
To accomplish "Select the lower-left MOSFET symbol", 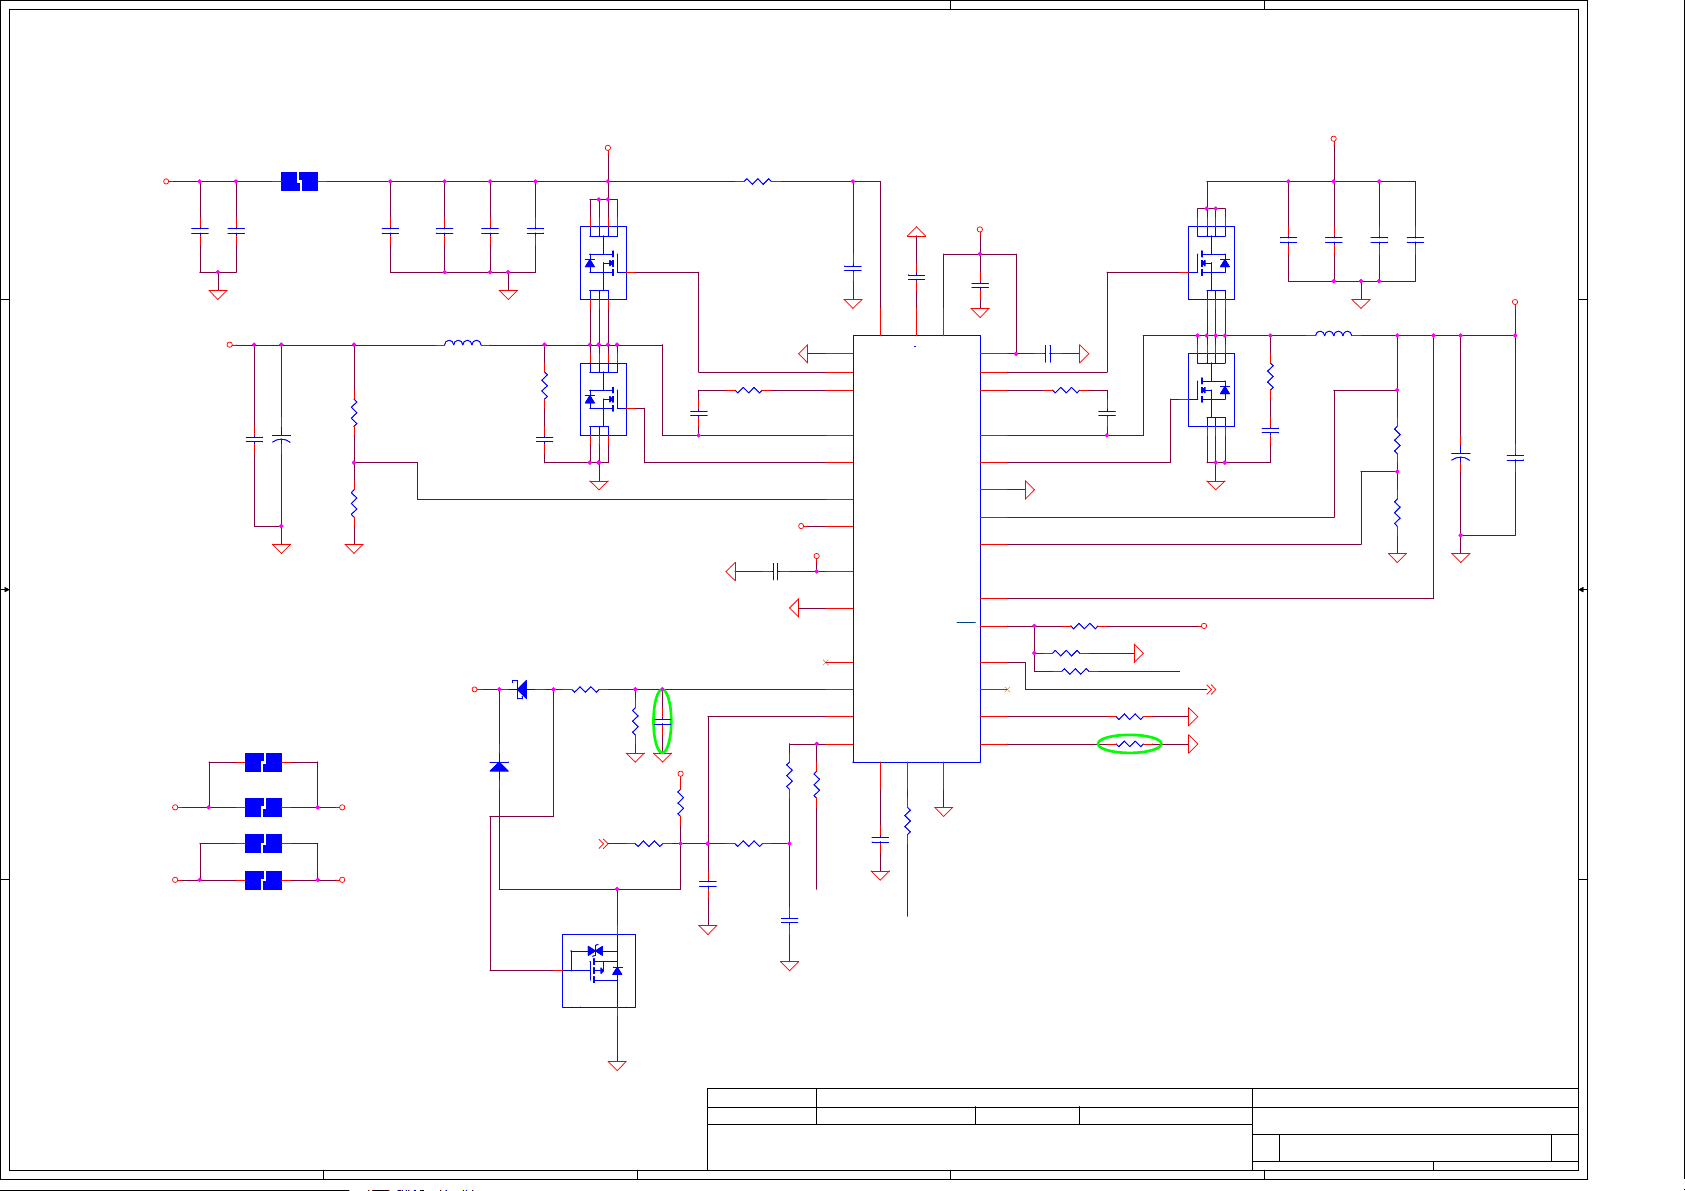I will click(x=603, y=399).
